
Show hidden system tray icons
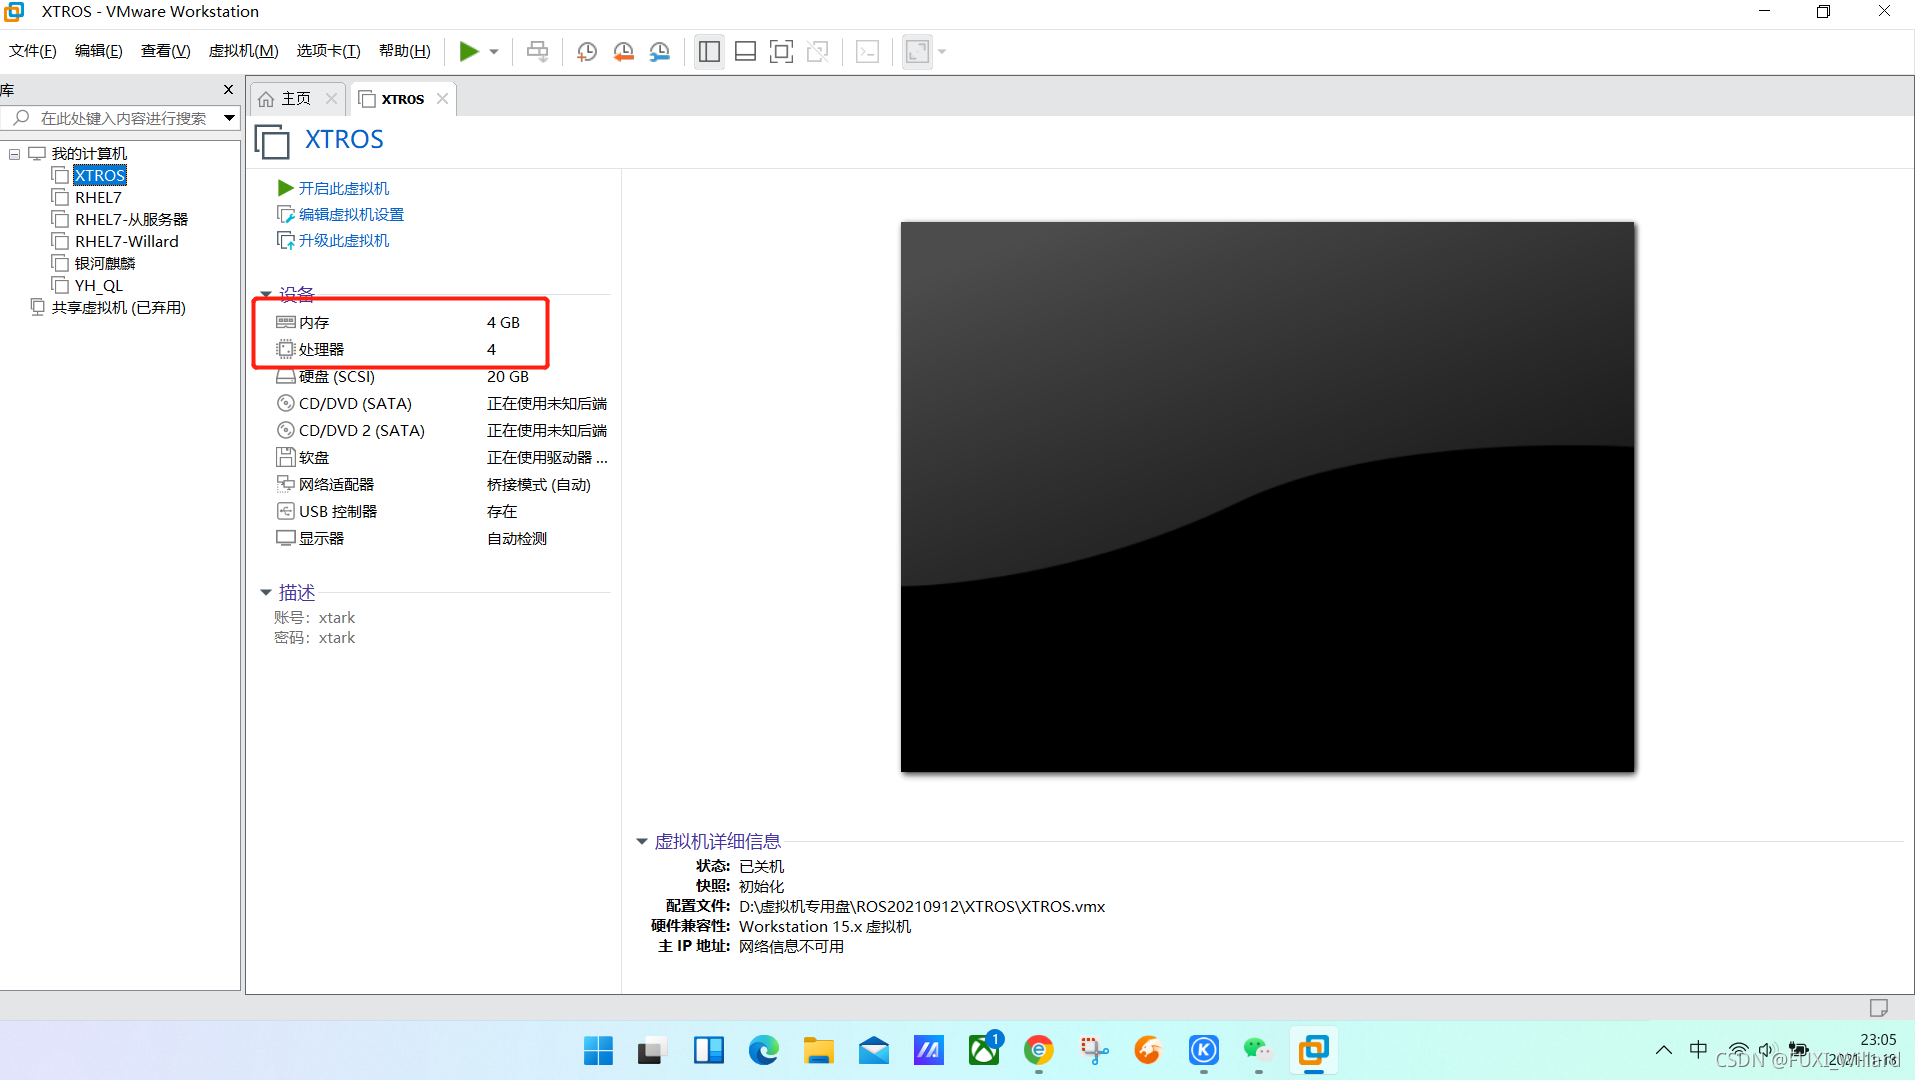(x=1663, y=1050)
